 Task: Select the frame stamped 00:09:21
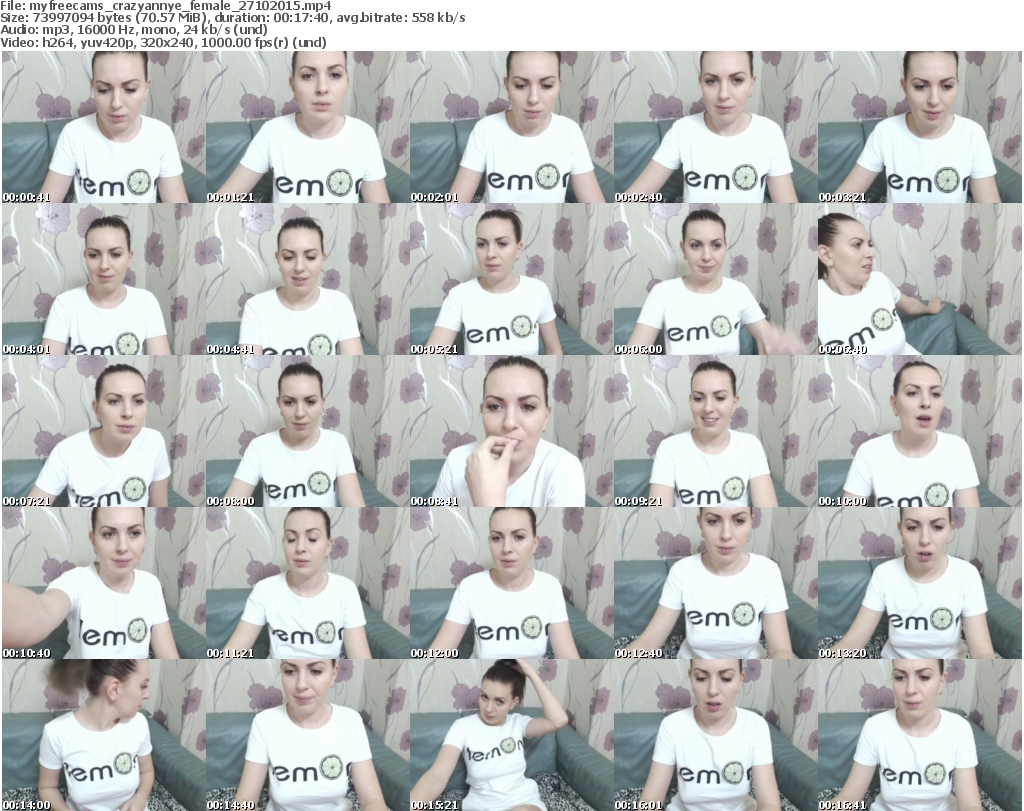pyautogui.click(x=715, y=431)
